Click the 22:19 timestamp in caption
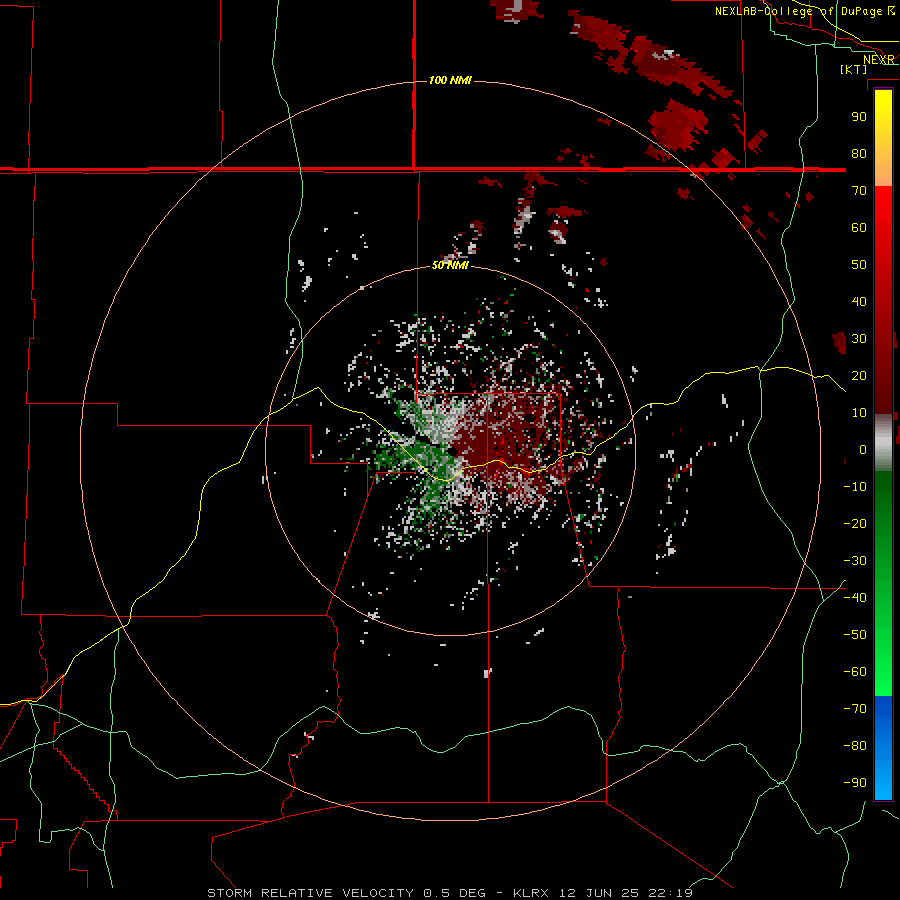The image size is (900, 900). (670, 893)
